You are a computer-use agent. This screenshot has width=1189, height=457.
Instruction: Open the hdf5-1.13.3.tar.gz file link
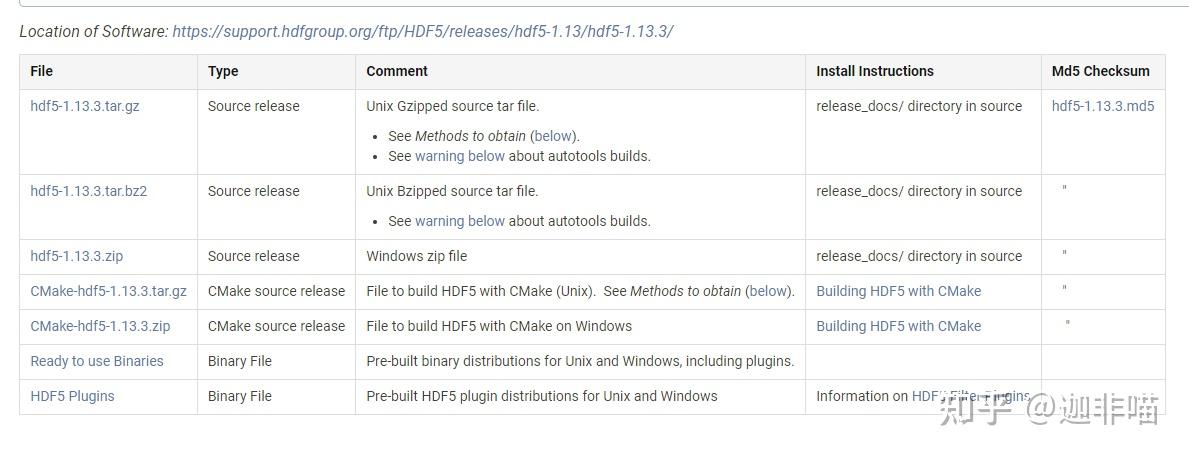point(85,106)
